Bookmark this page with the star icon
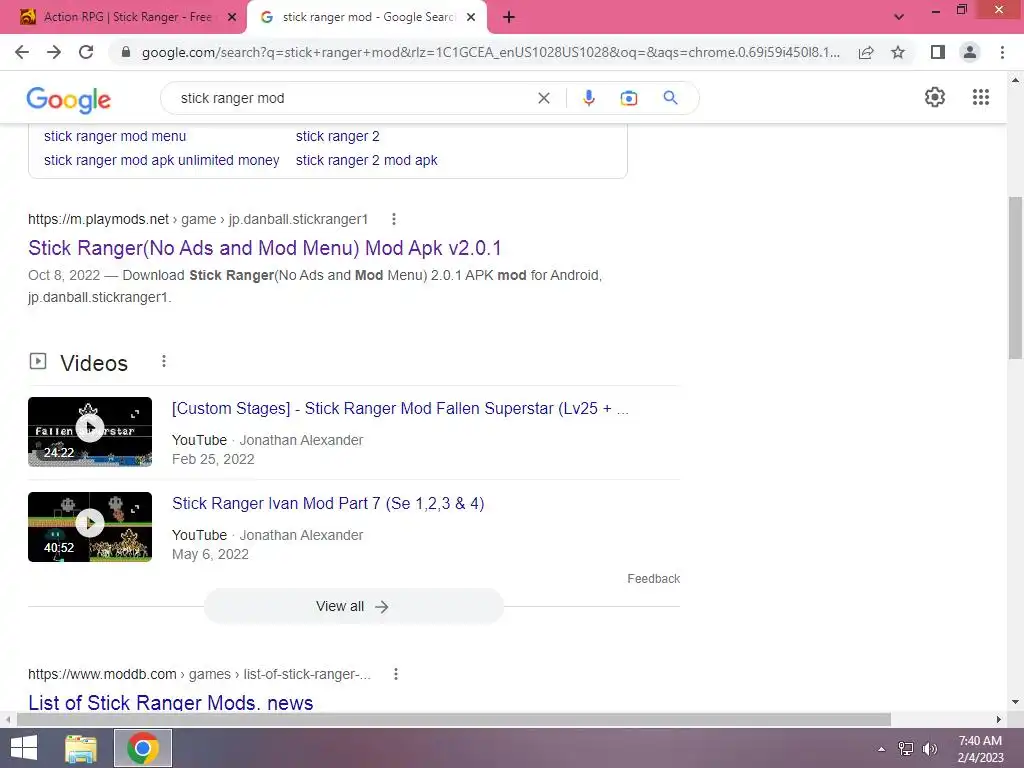This screenshot has height=768, width=1024. point(898,52)
